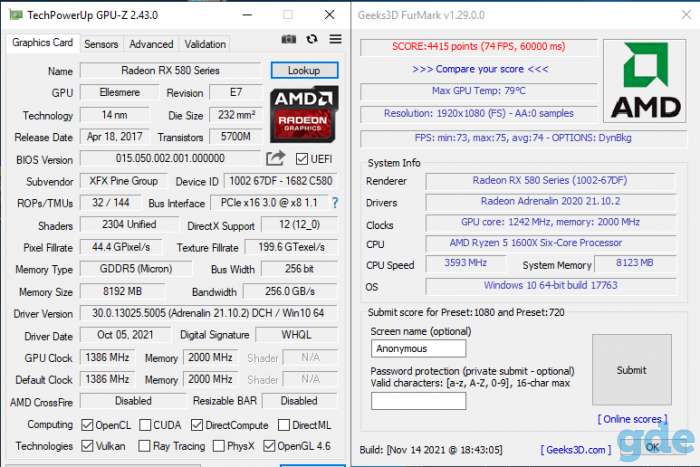This screenshot has height=467, width=700.
Task: Click the Lookup button
Action: click(304, 71)
